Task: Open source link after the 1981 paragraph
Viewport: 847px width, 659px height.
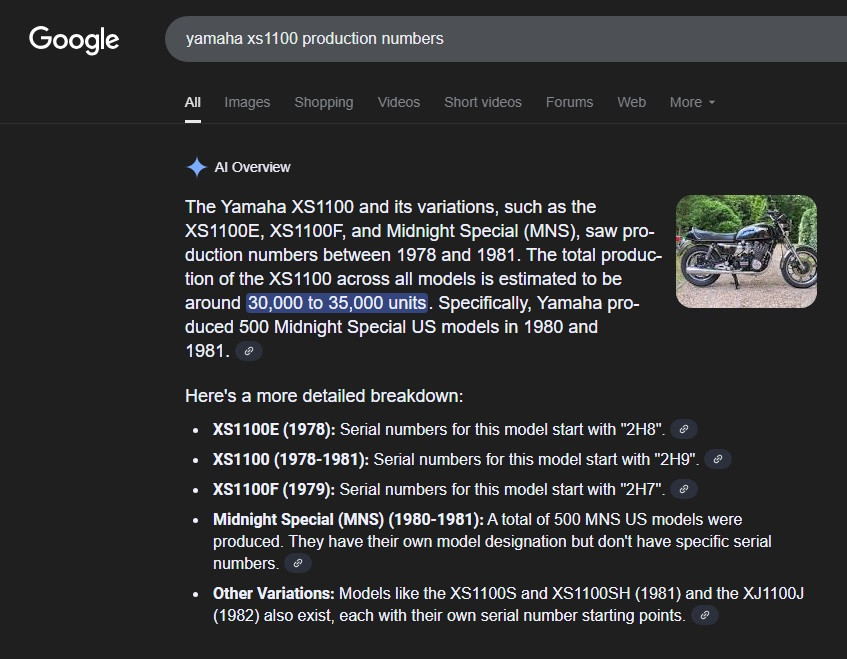Action: [x=248, y=351]
